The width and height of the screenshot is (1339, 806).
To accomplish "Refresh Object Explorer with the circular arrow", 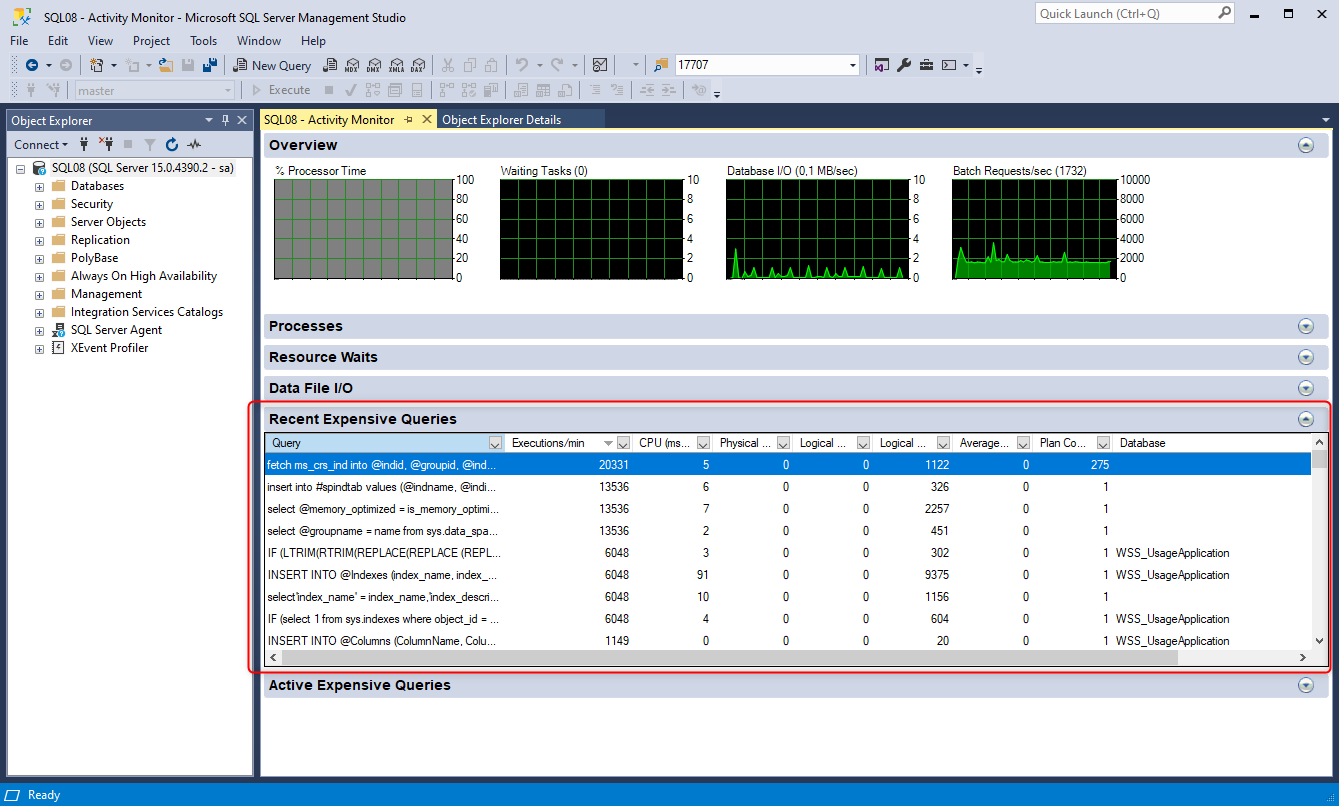I will pyautogui.click(x=172, y=144).
